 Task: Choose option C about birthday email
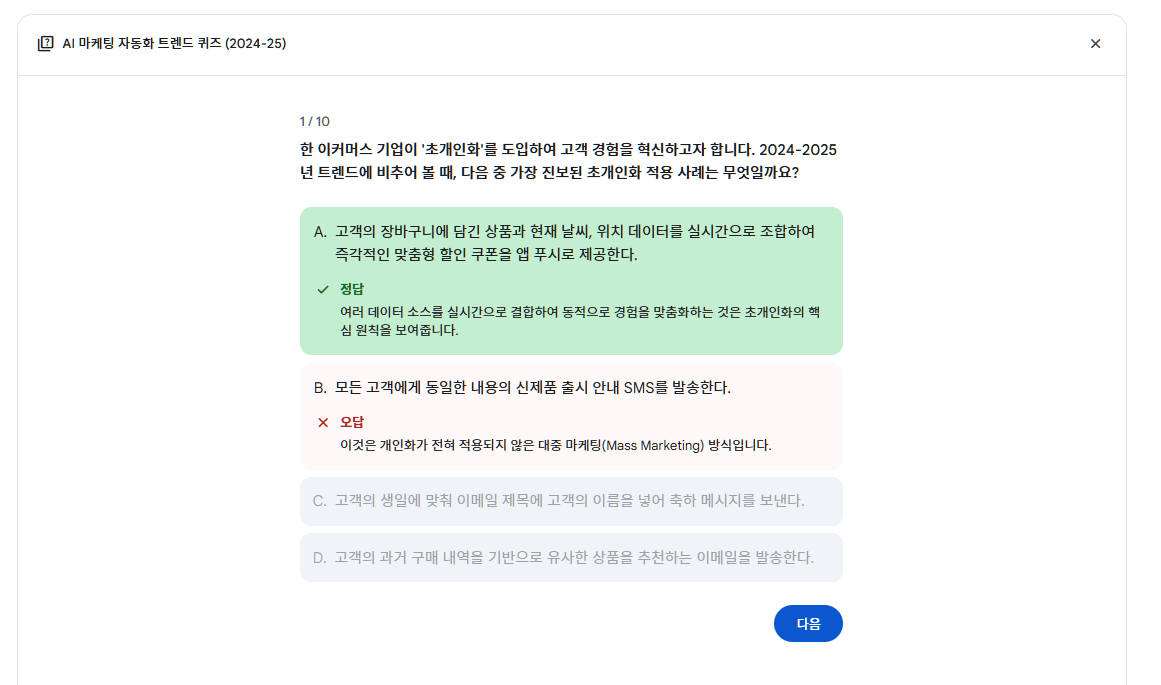tap(571, 501)
